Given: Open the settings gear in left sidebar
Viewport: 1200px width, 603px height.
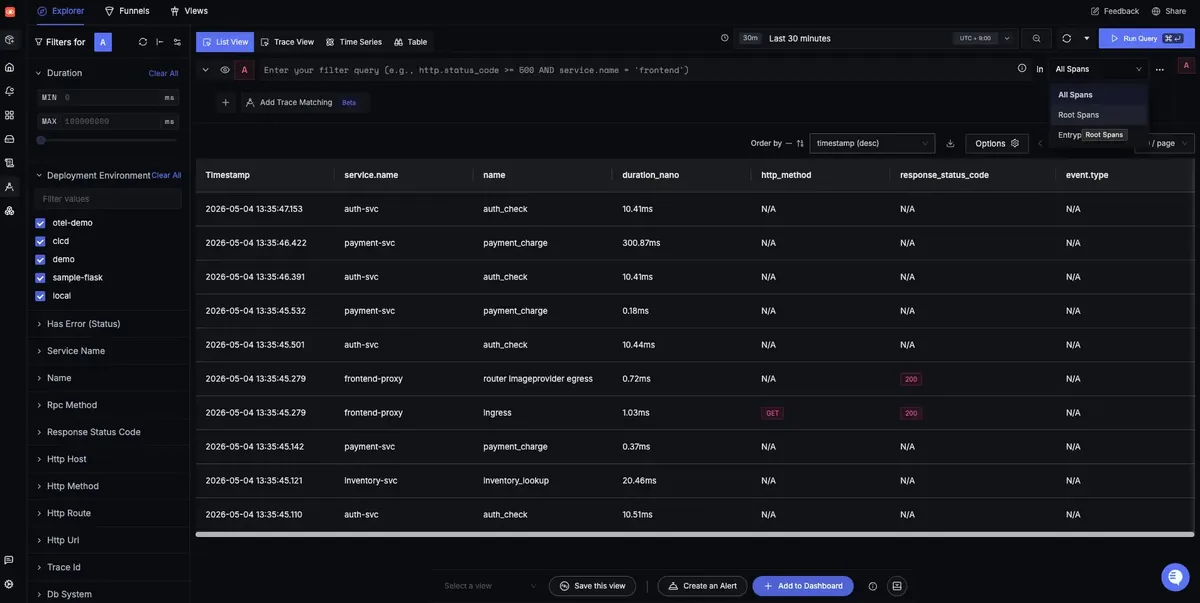Looking at the screenshot, I should (9, 584).
